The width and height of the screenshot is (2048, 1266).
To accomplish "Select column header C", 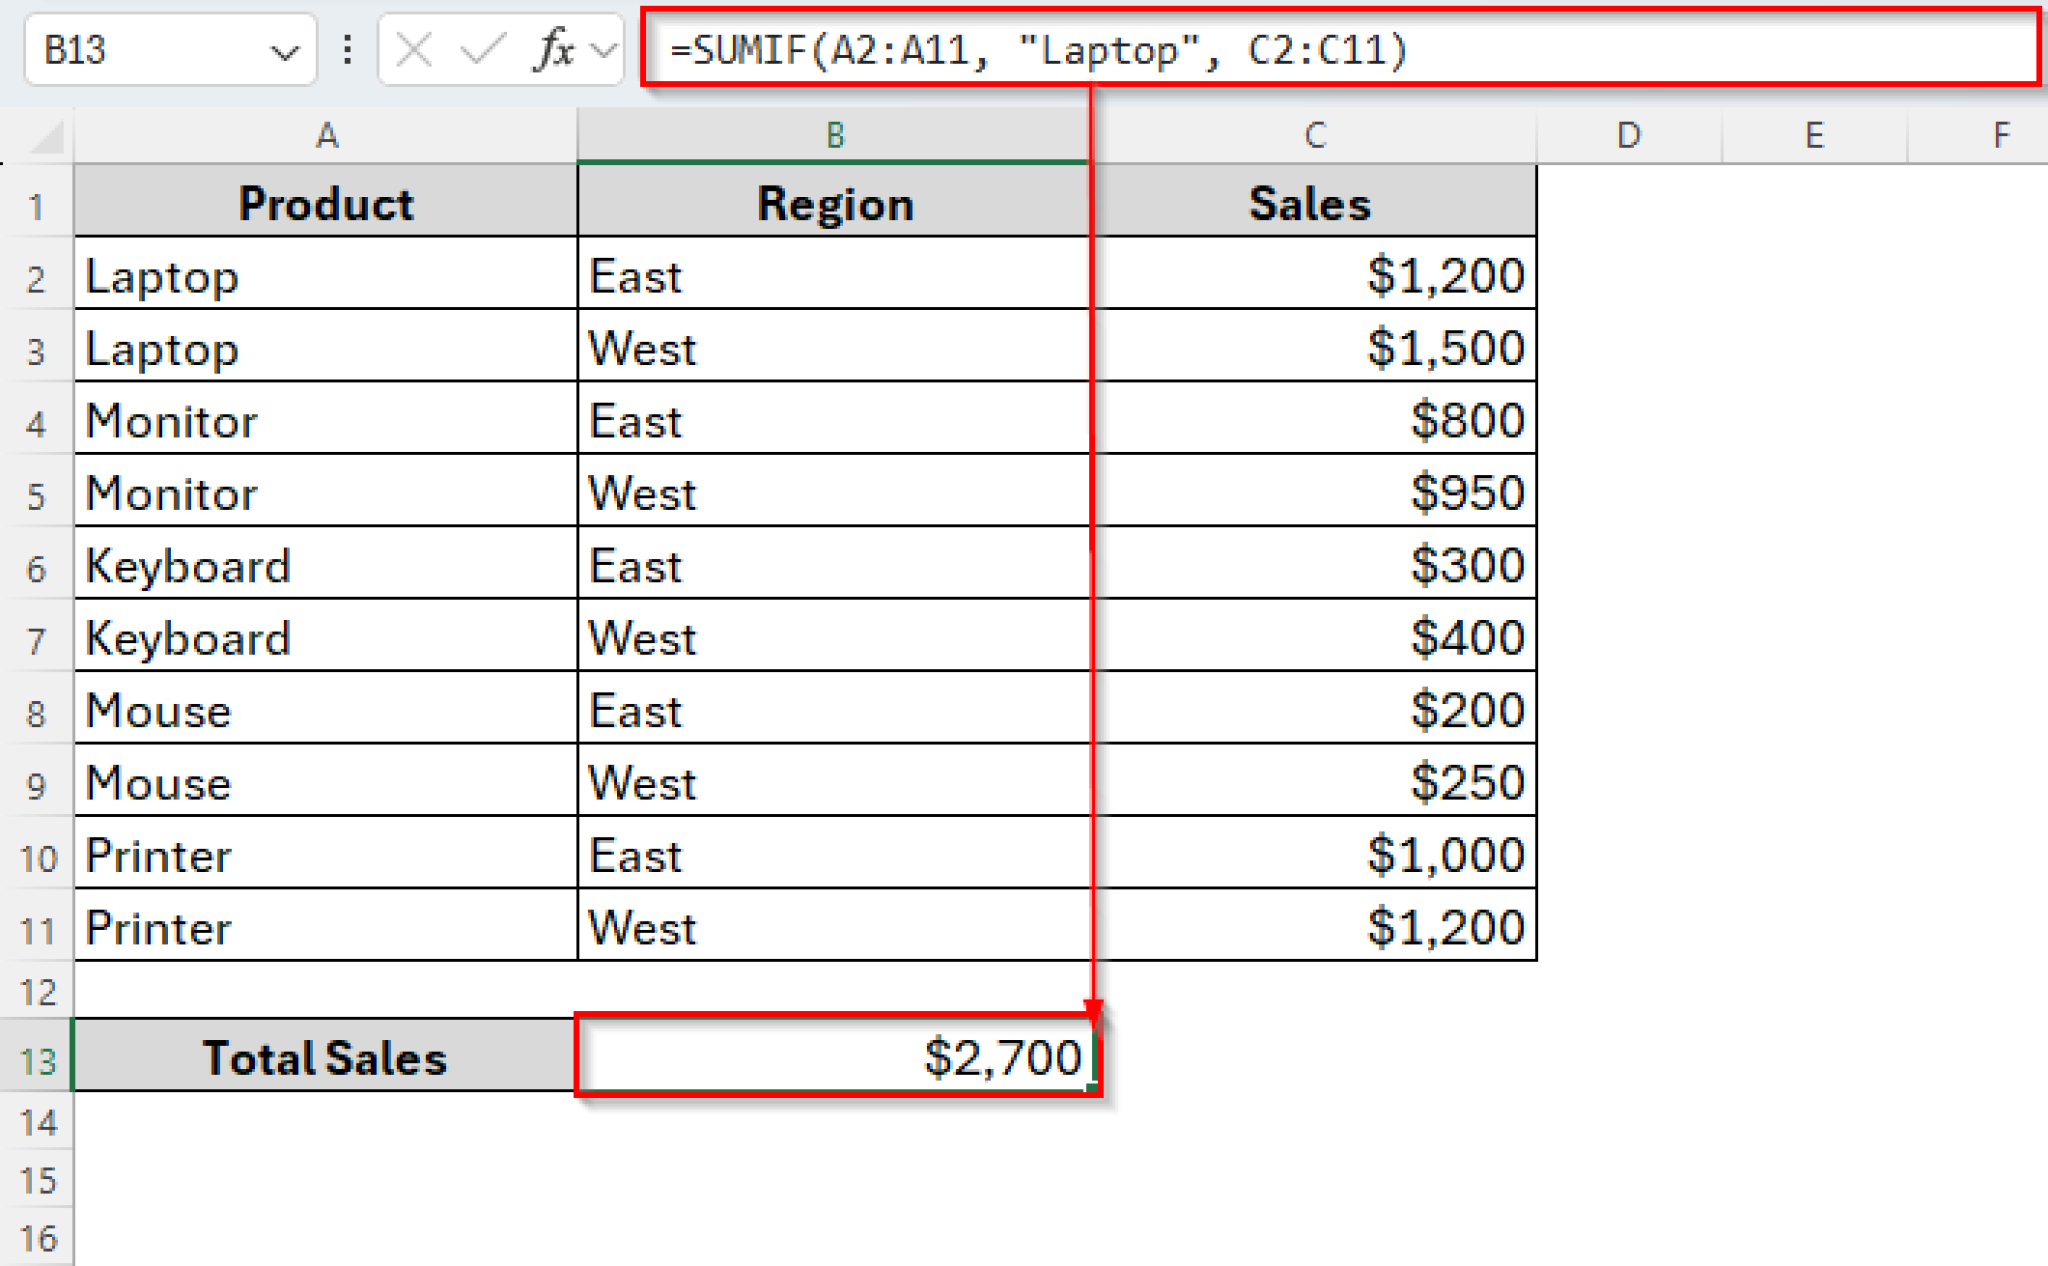I will click(1313, 133).
